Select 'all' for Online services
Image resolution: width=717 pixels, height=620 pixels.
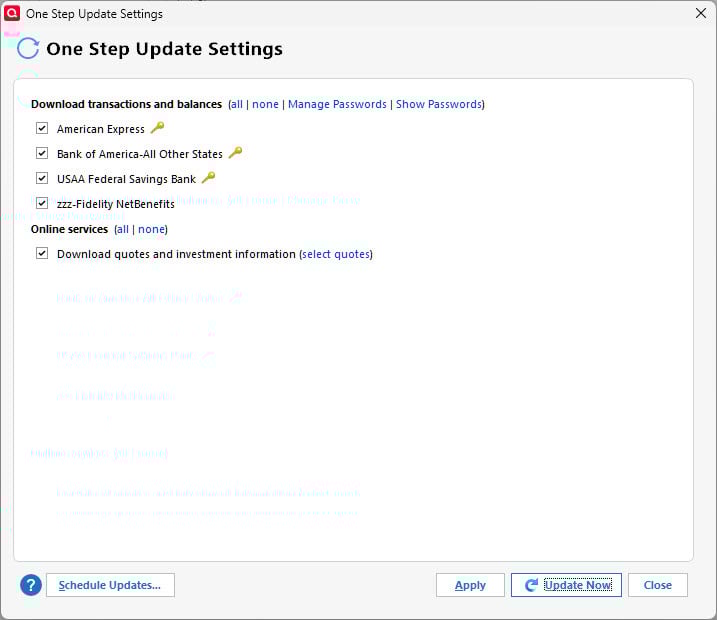(x=123, y=229)
